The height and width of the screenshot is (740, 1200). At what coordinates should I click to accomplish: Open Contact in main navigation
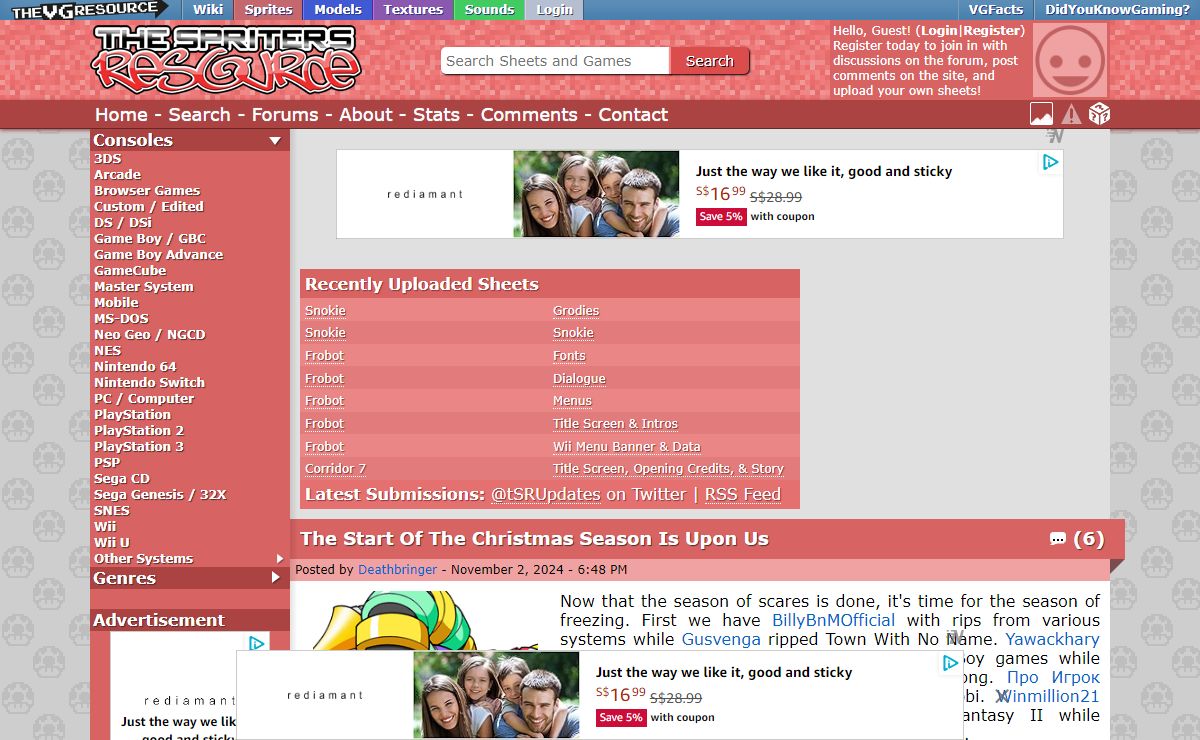click(633, 115)
